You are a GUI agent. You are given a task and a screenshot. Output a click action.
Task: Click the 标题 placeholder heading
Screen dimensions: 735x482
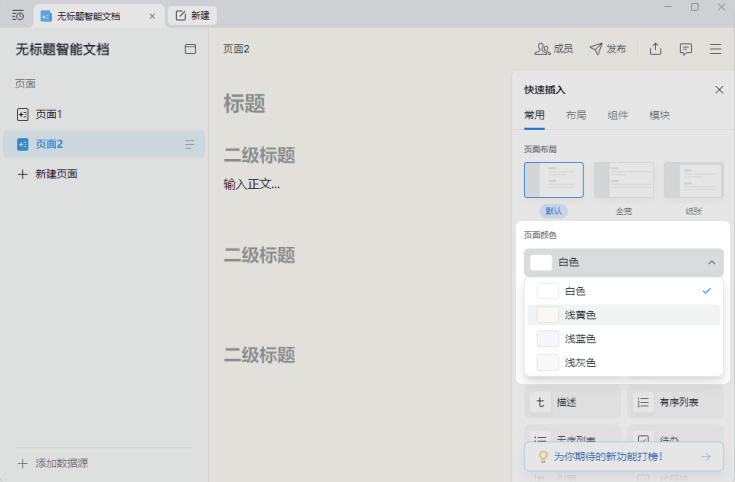click(244, 104)
